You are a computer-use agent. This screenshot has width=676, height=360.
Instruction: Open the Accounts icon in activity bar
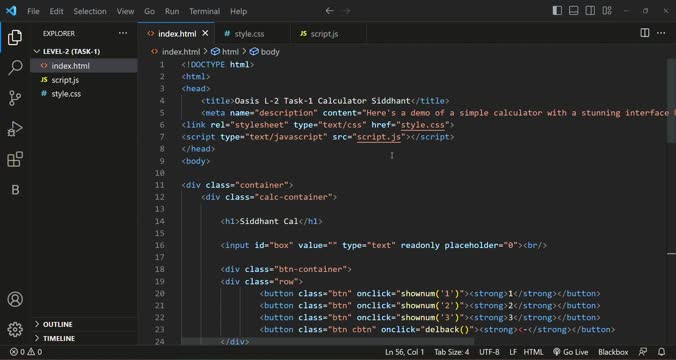pos(15,299)
